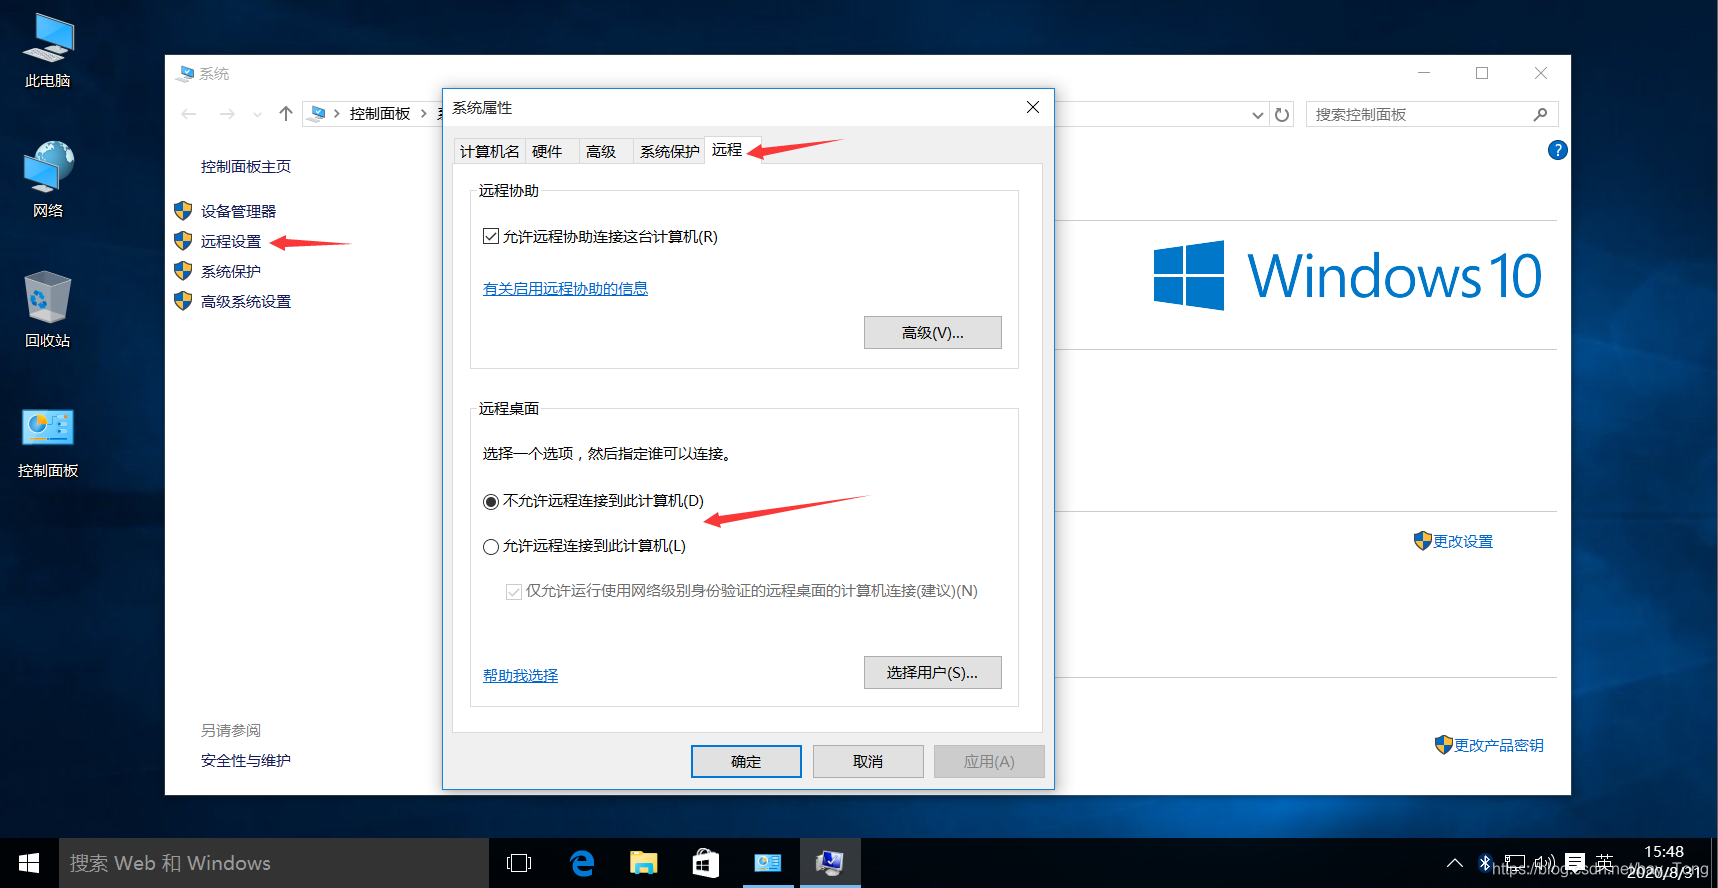1718x888 pixels.
Task: Switch to Control Panel taskbar window
Action: pos(767,863)
